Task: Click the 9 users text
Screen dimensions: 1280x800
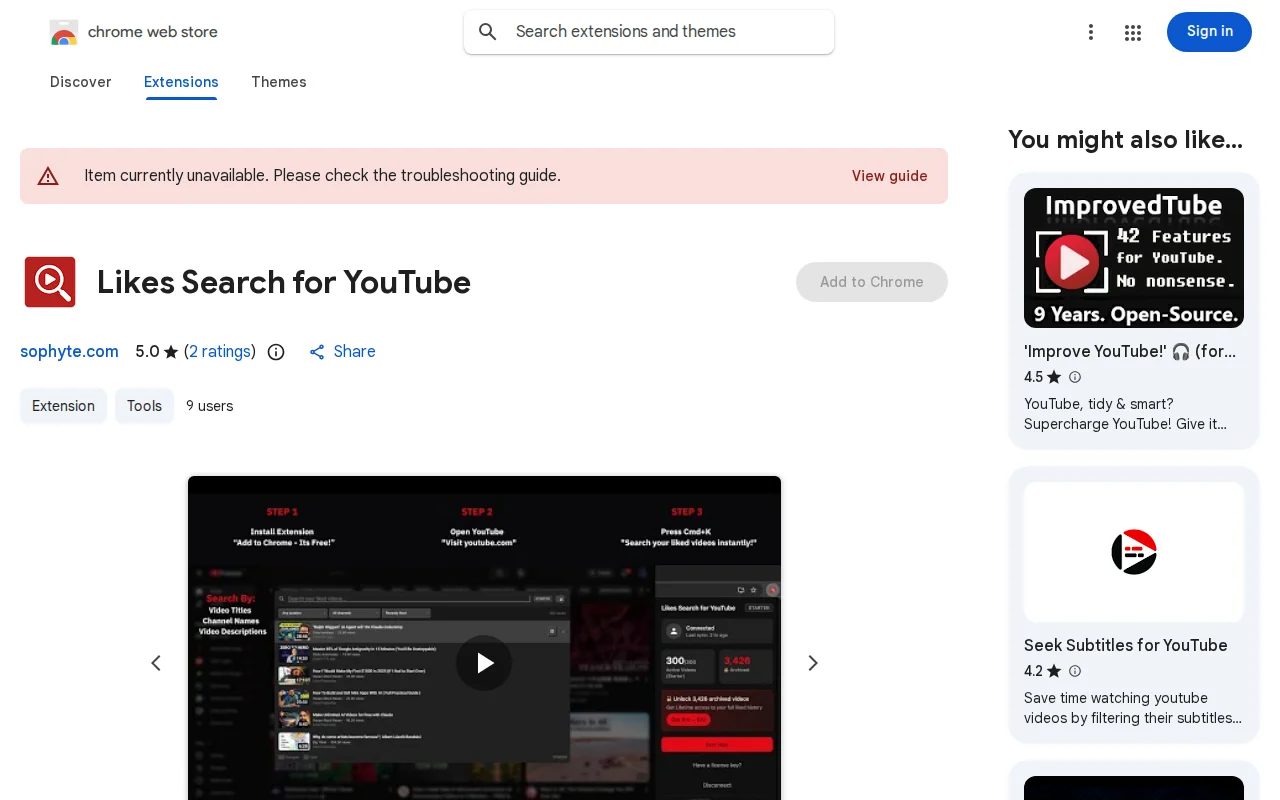Action: 210,406
